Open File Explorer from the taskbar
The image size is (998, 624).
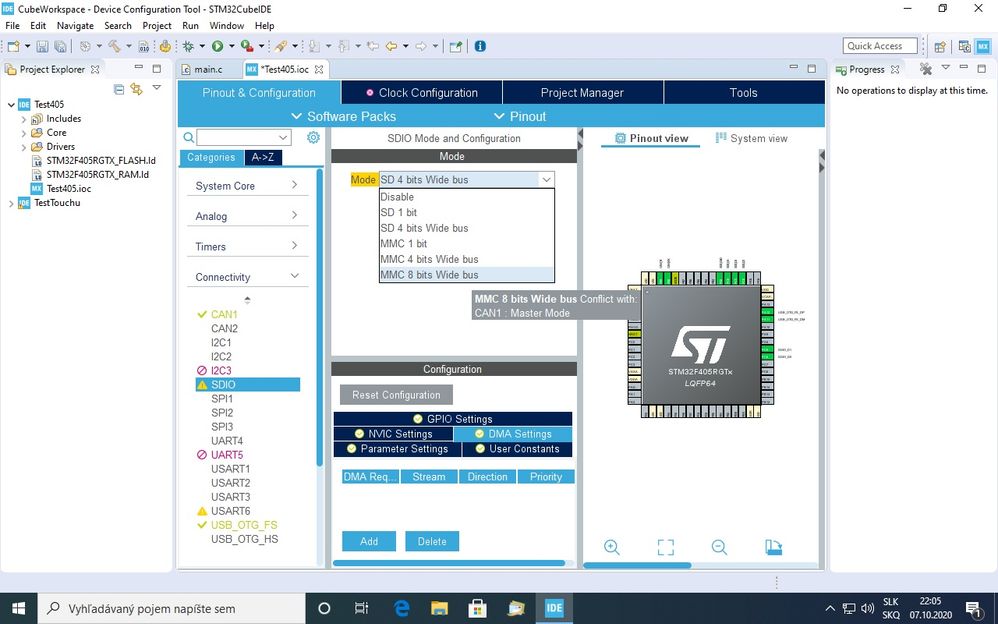click(x=439, y=608)
